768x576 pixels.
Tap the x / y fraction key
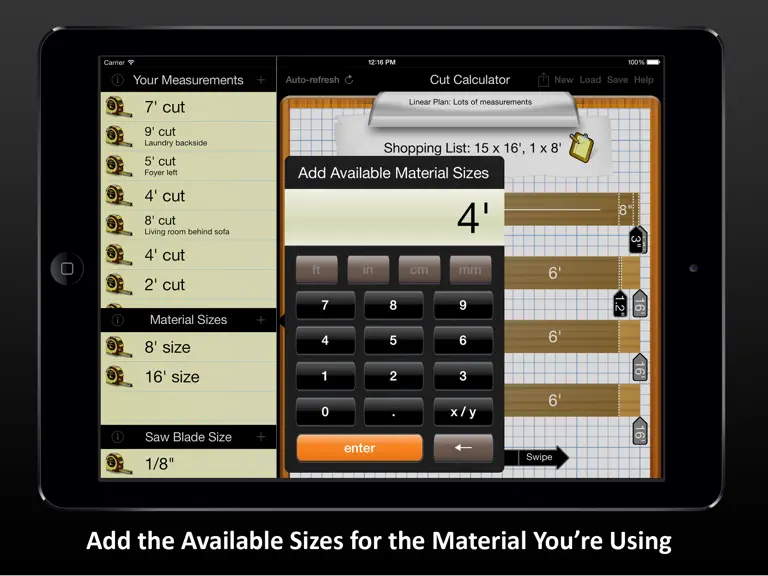[463, 411]
